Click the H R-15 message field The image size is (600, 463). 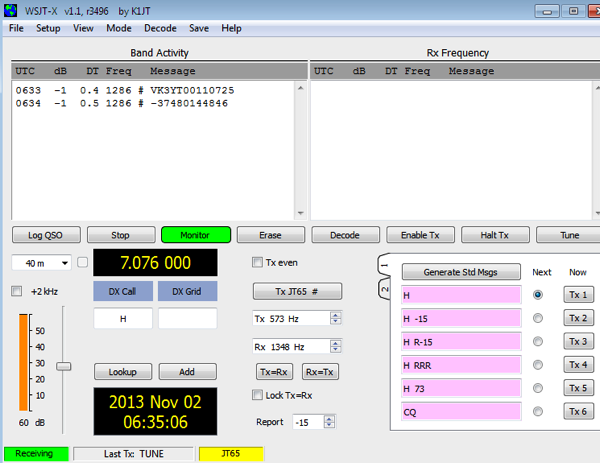461,342
